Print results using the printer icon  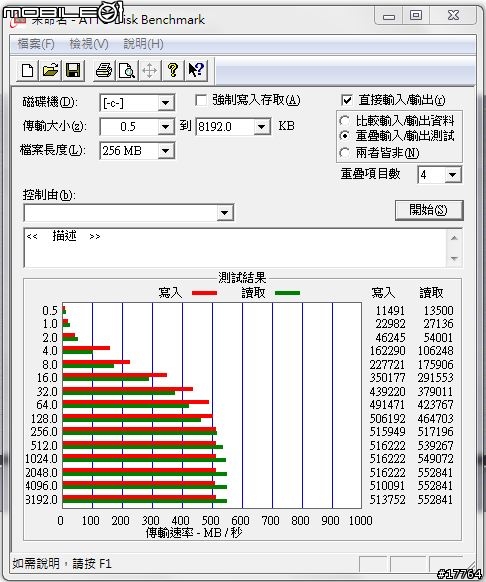(x=104, y=70)
